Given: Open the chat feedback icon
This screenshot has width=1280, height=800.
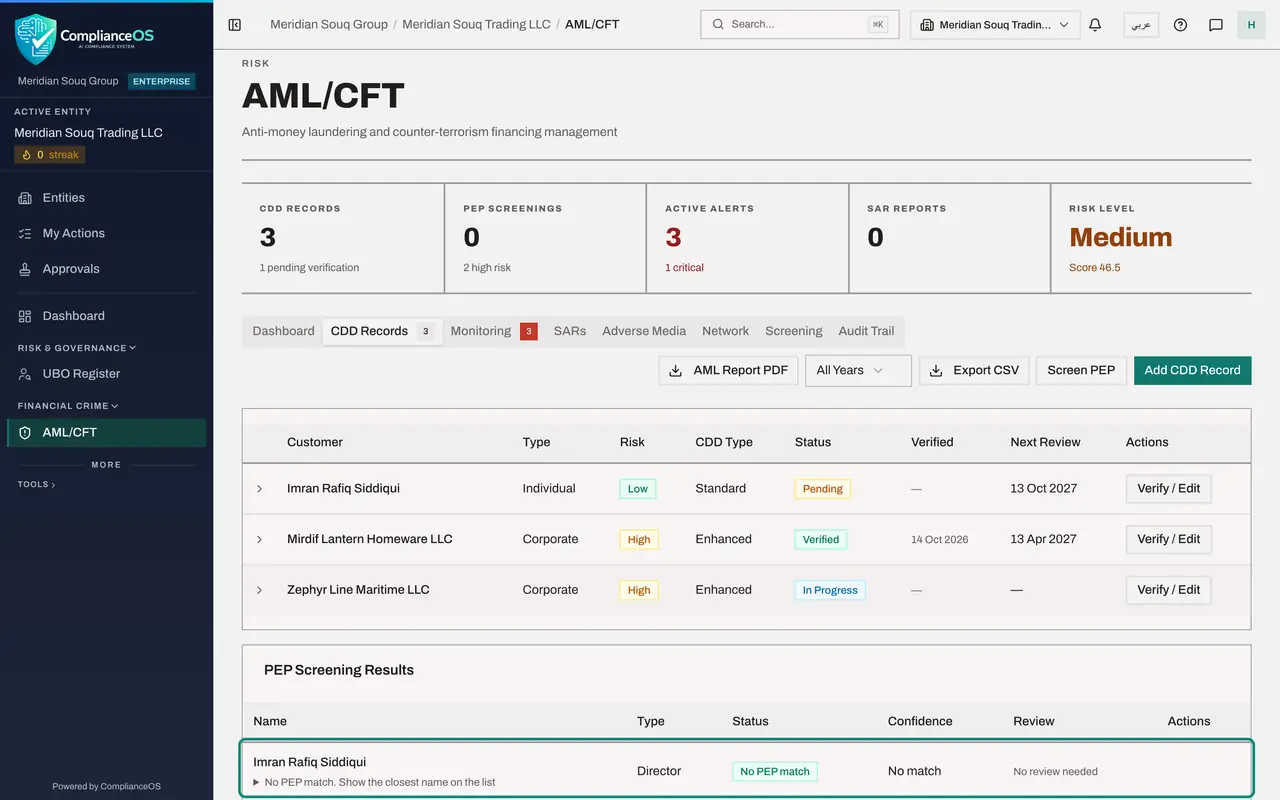Looking at the screenshot, I should pos(1216,24).
